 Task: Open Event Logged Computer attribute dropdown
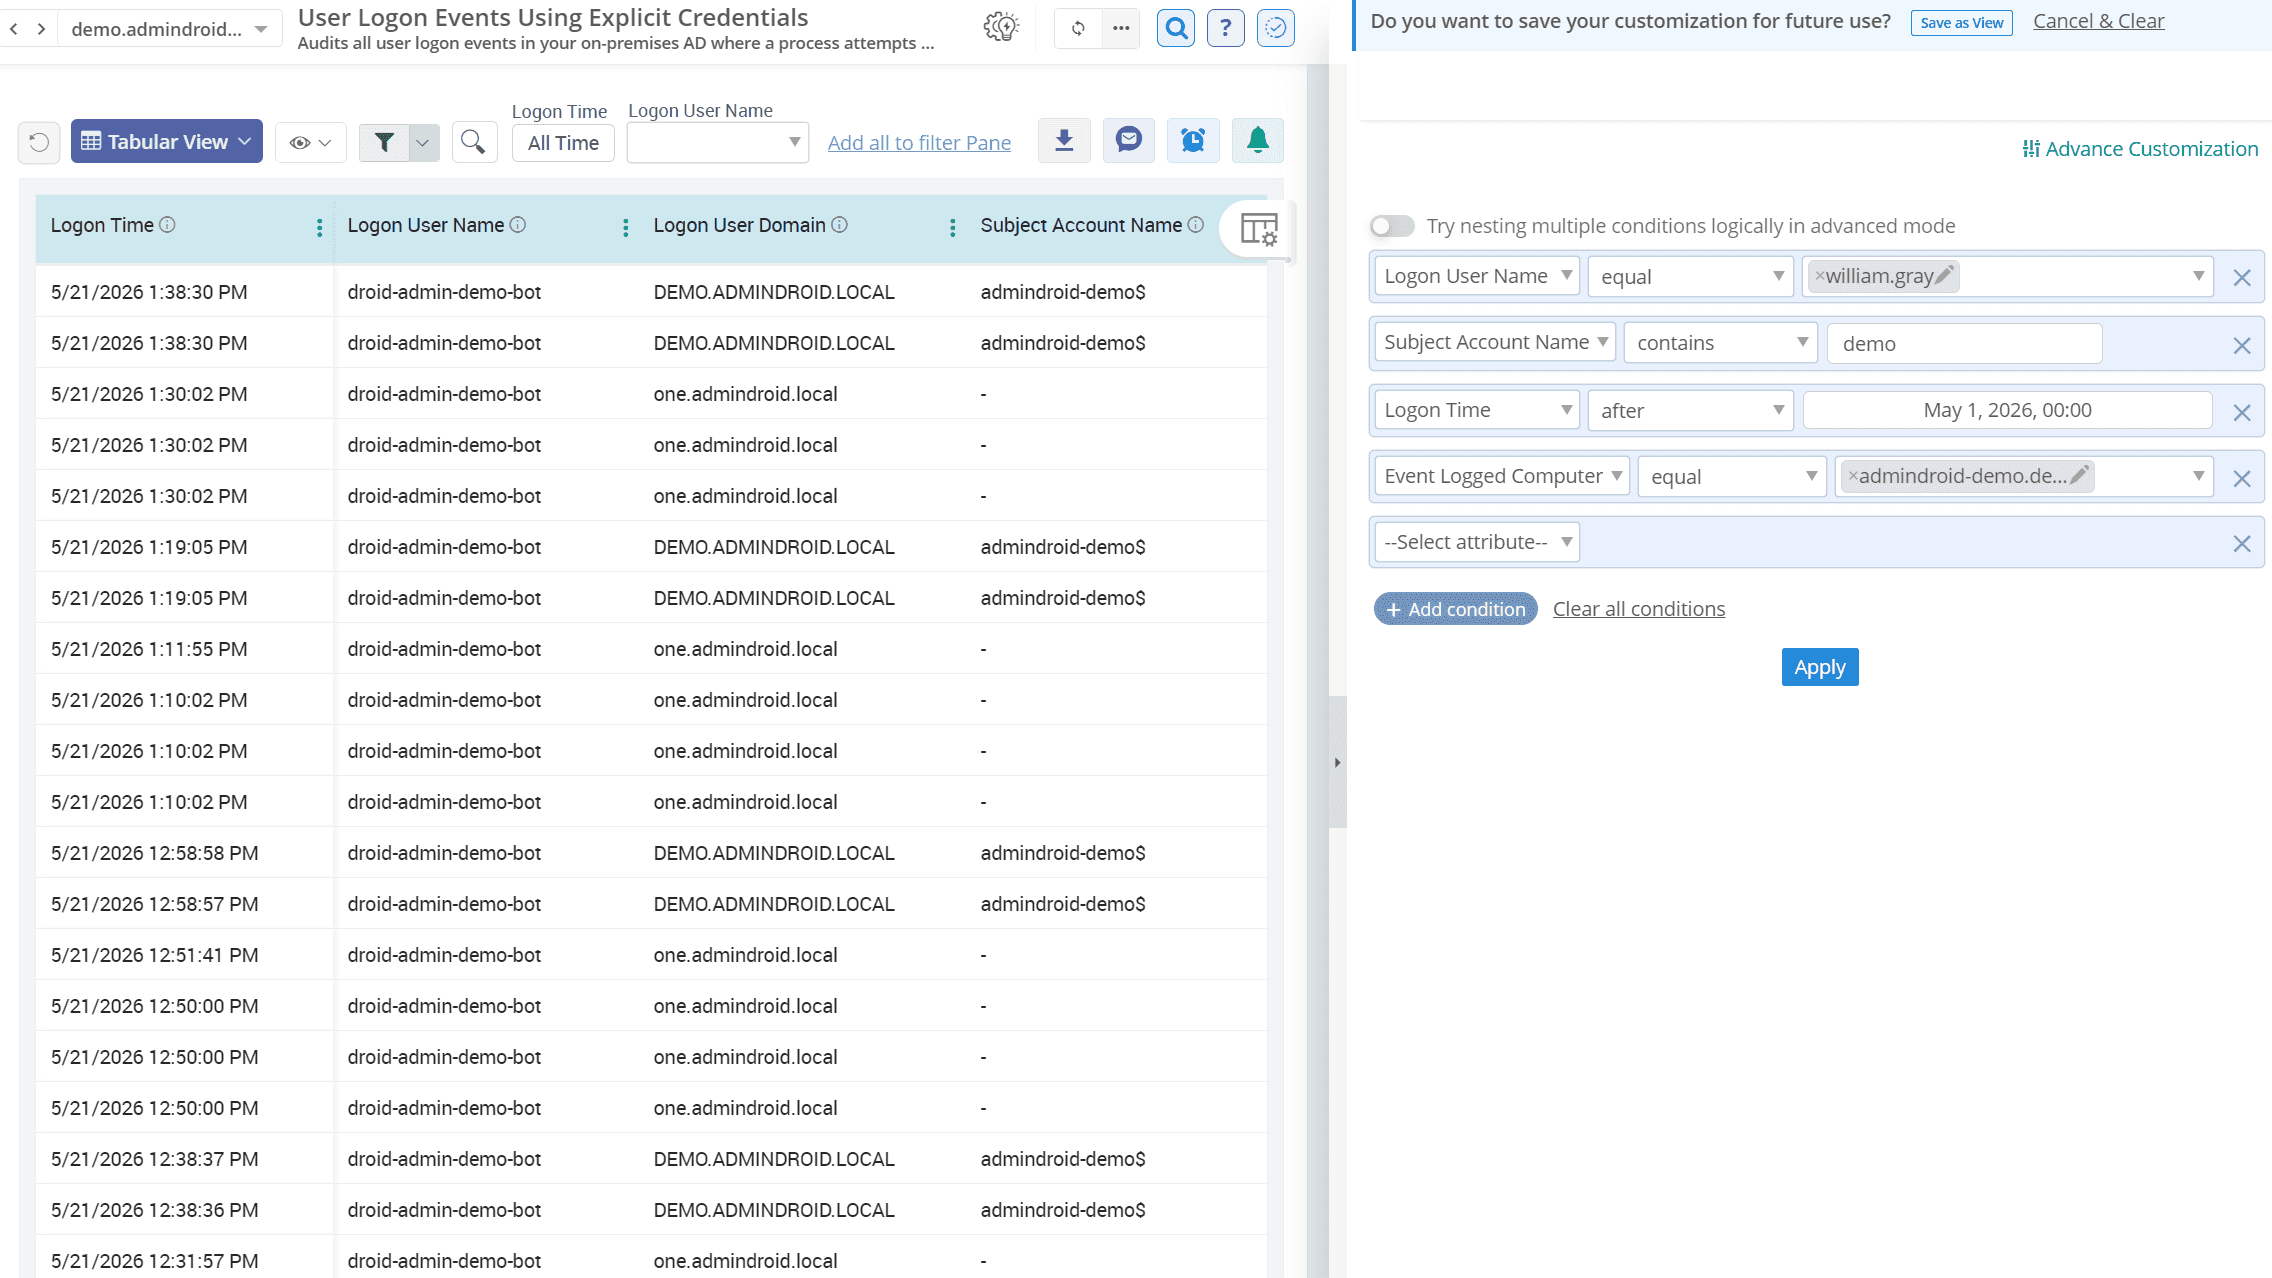(1502, 476)
